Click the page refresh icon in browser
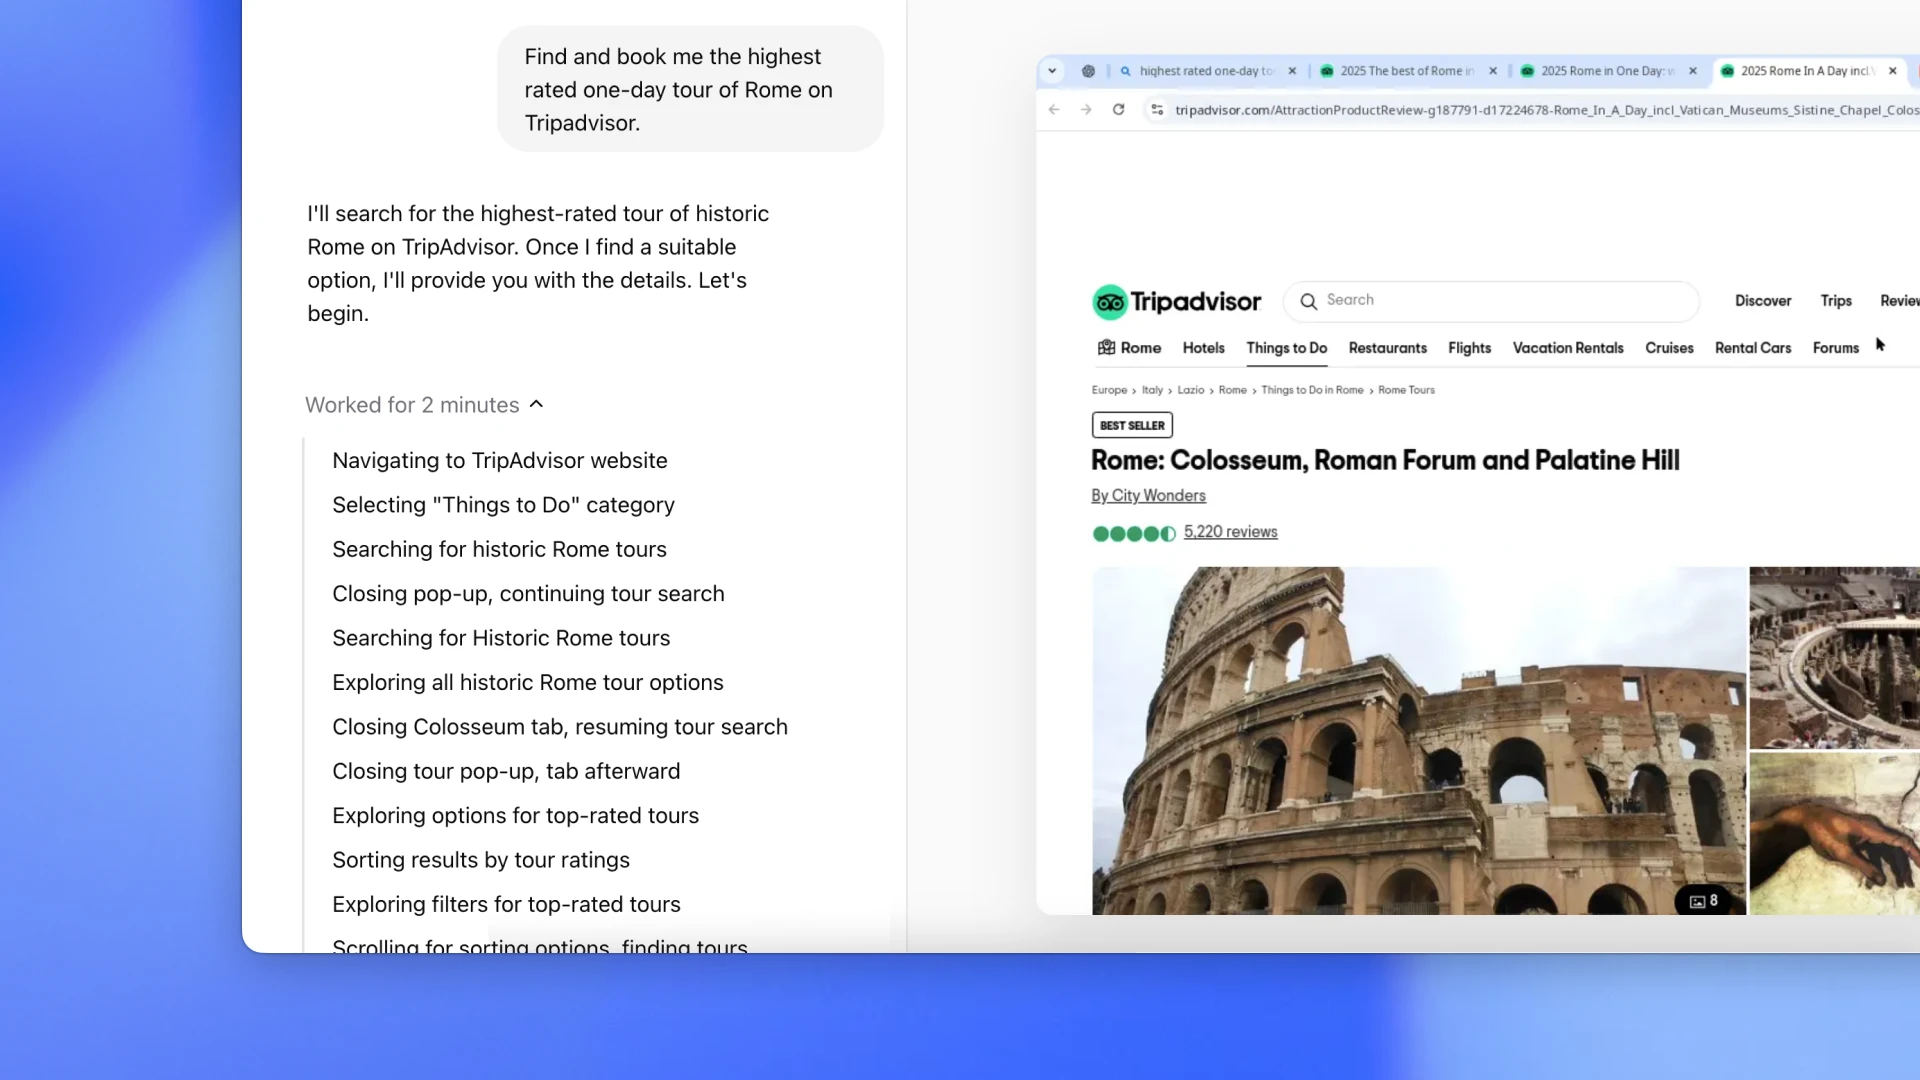Screen dimensions: 1920x1080 [1120, 109]
